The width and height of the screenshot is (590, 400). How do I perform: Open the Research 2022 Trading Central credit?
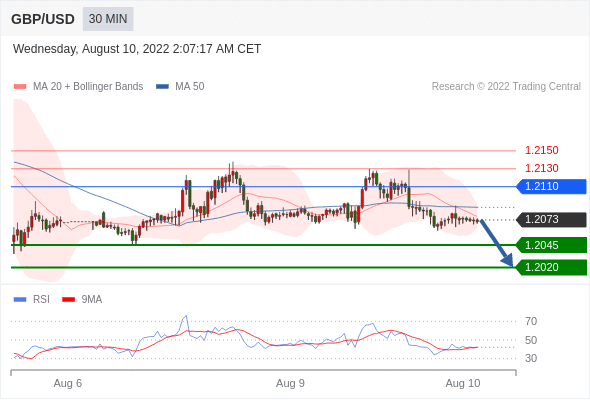[x=506, y=87]
